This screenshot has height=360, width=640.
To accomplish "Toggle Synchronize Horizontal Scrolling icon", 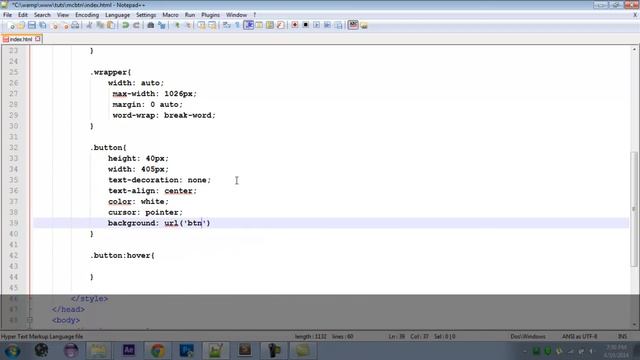I will (212, 25).
